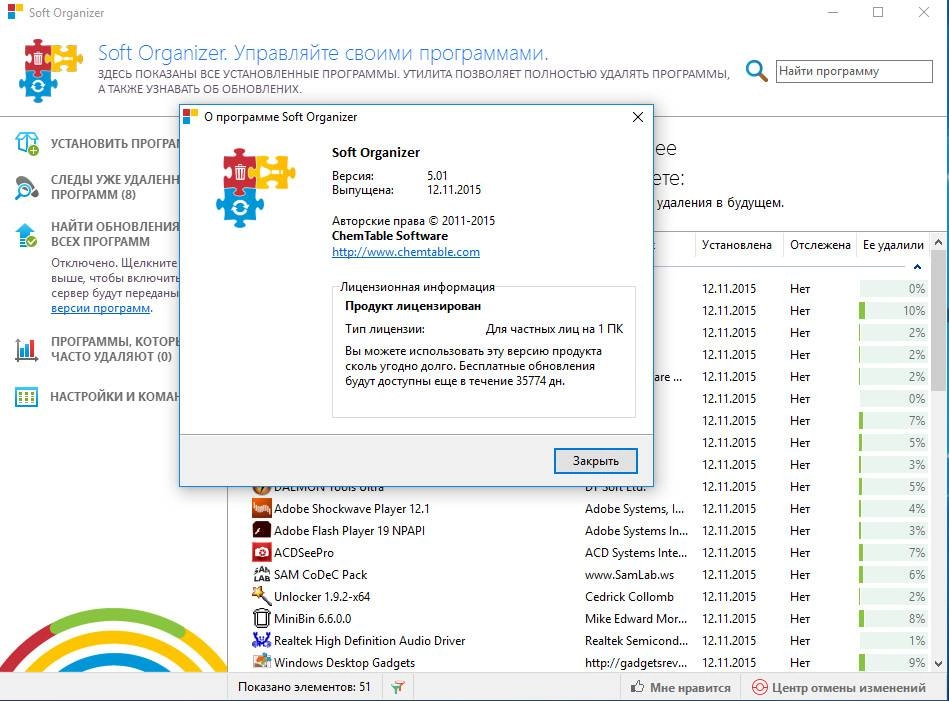949x701 pixels.
Task: Click the MiniBin trash icon
Action: [x=261, y=619]
